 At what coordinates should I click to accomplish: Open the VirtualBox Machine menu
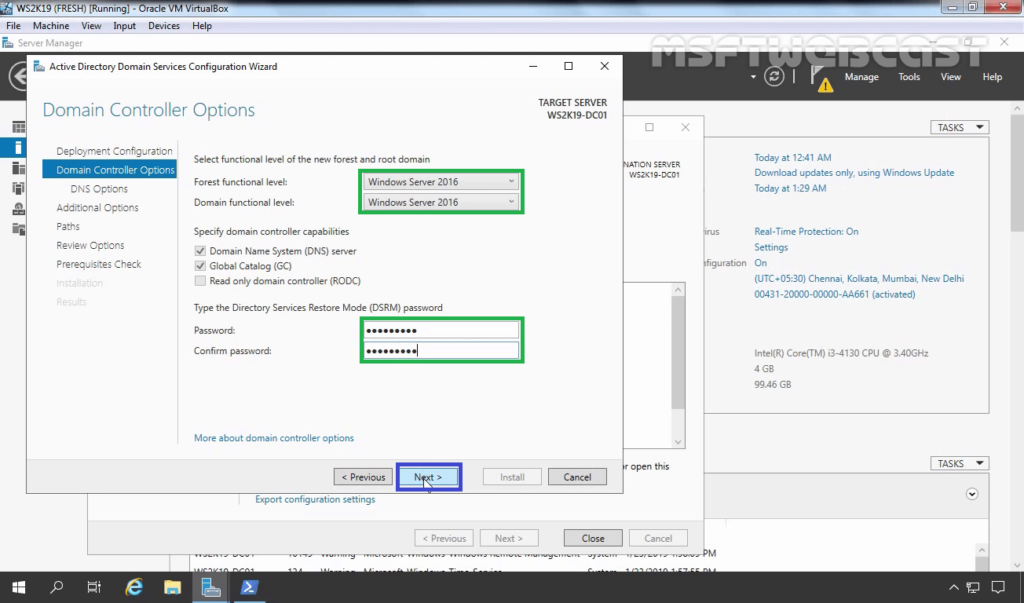pos(51,25)
